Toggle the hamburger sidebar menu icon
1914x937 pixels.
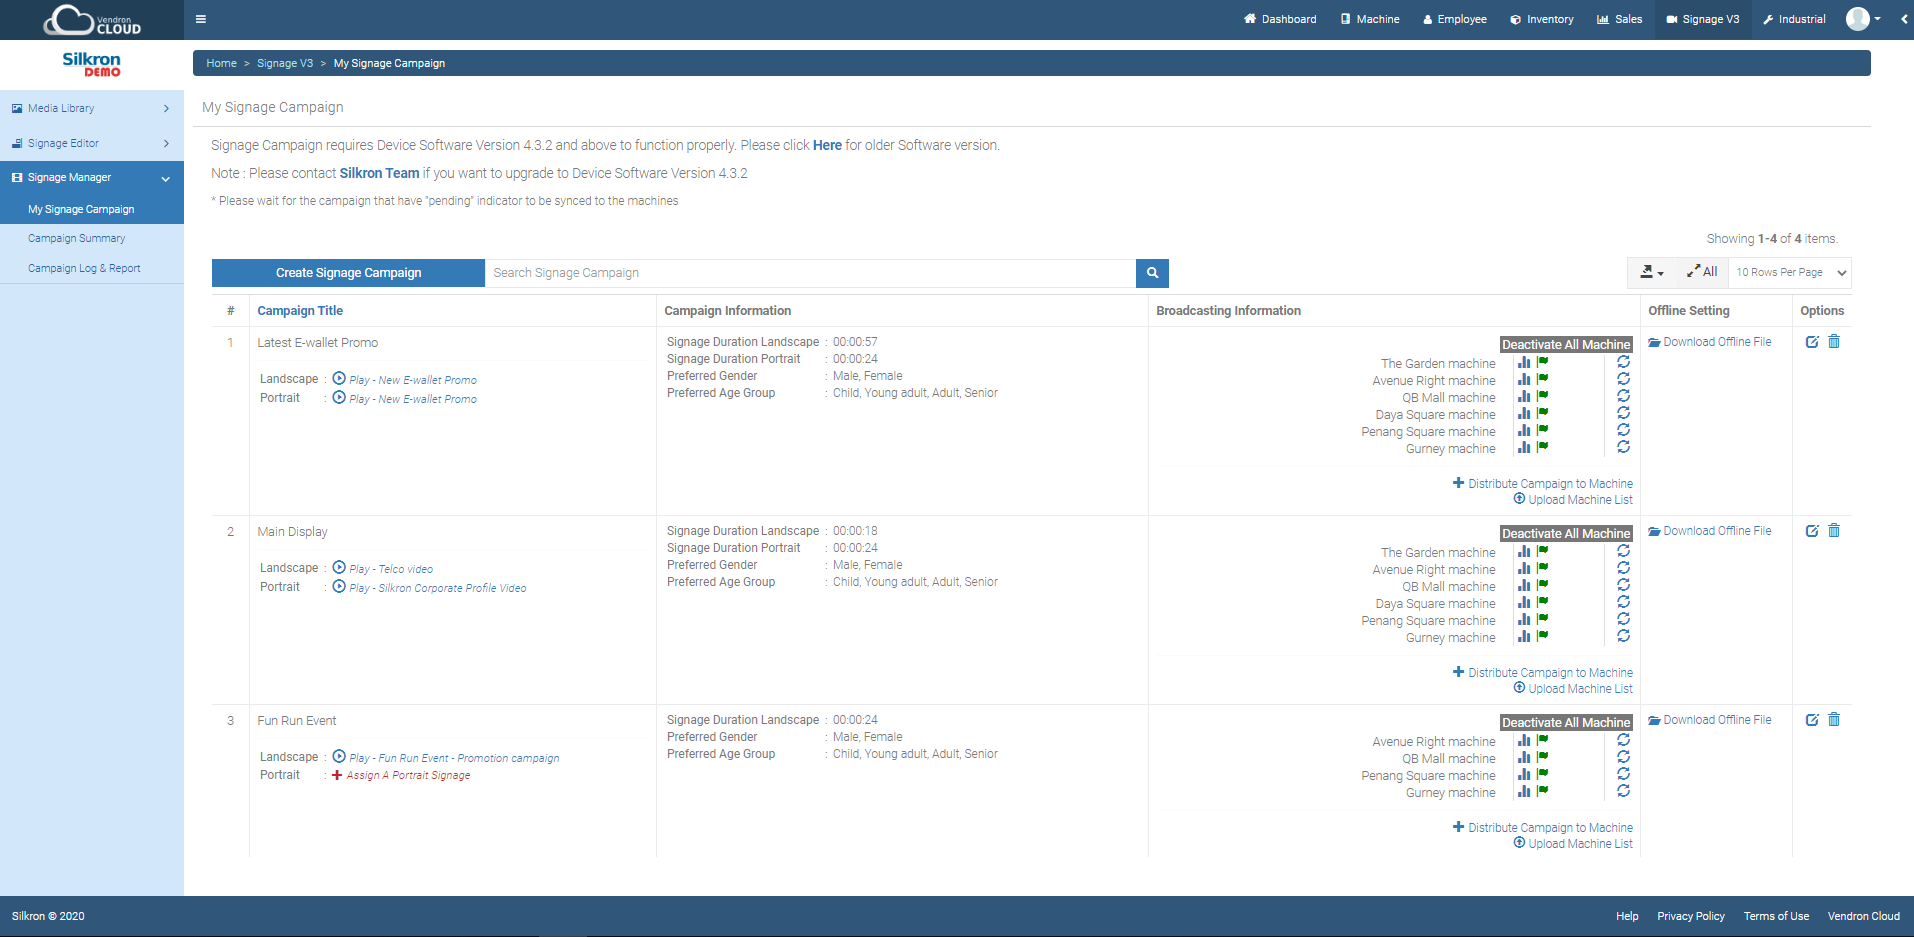point(201,19)
